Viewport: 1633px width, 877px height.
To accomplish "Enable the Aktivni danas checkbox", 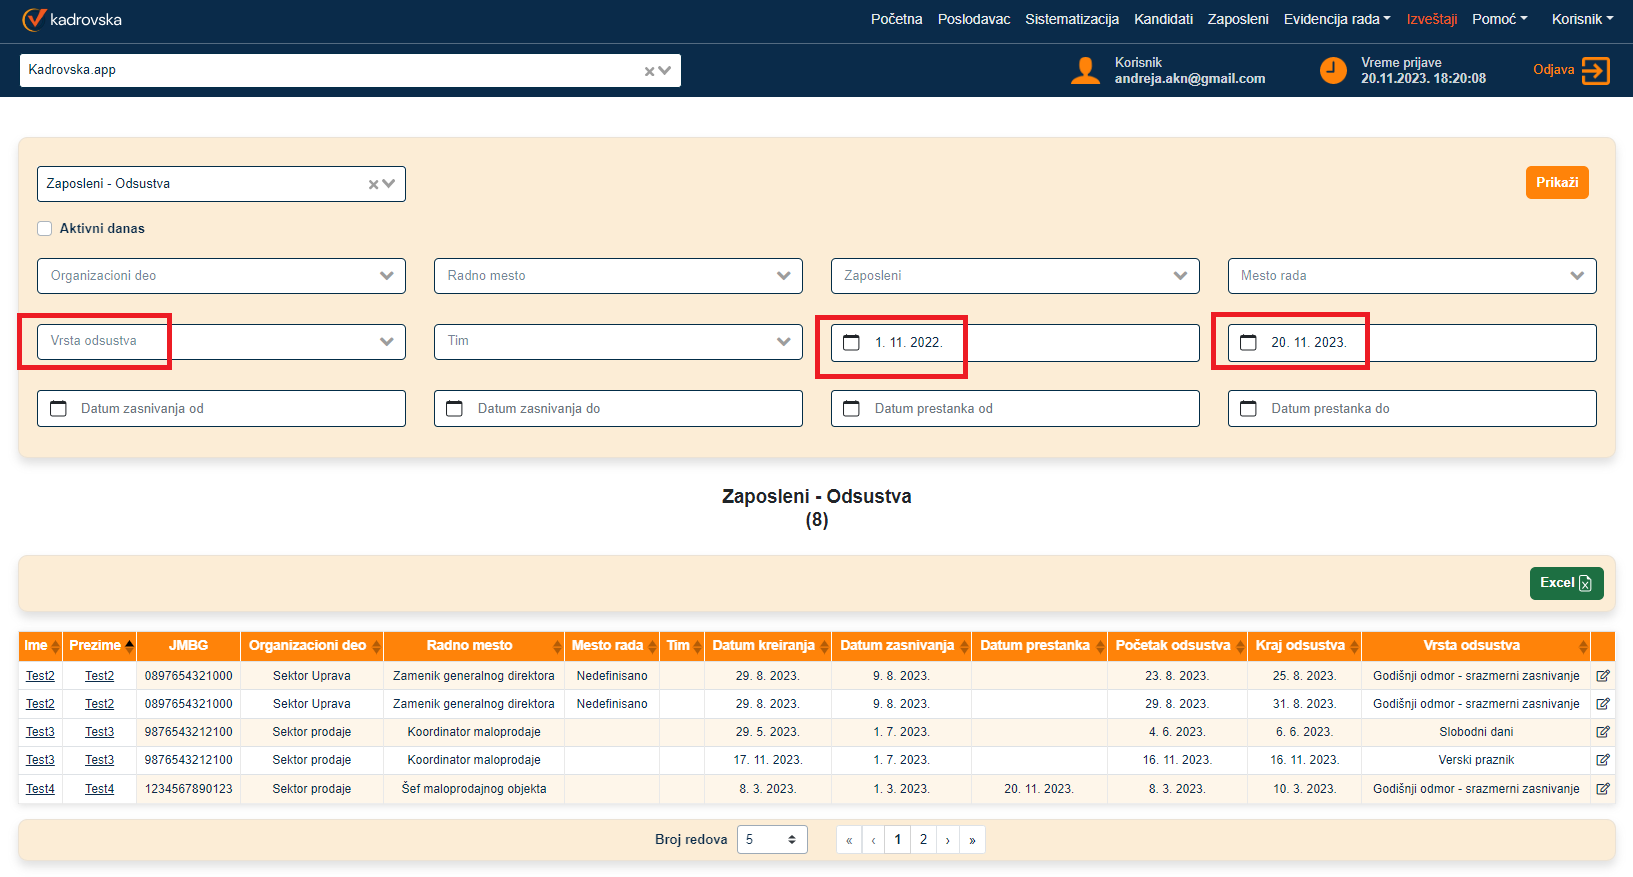I will pos(45,229).
